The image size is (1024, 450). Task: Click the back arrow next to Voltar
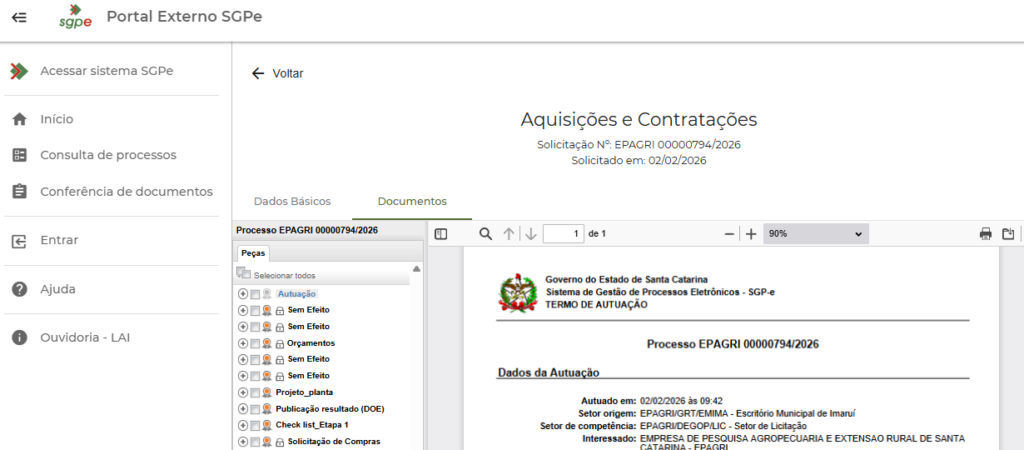pos(258,73)
